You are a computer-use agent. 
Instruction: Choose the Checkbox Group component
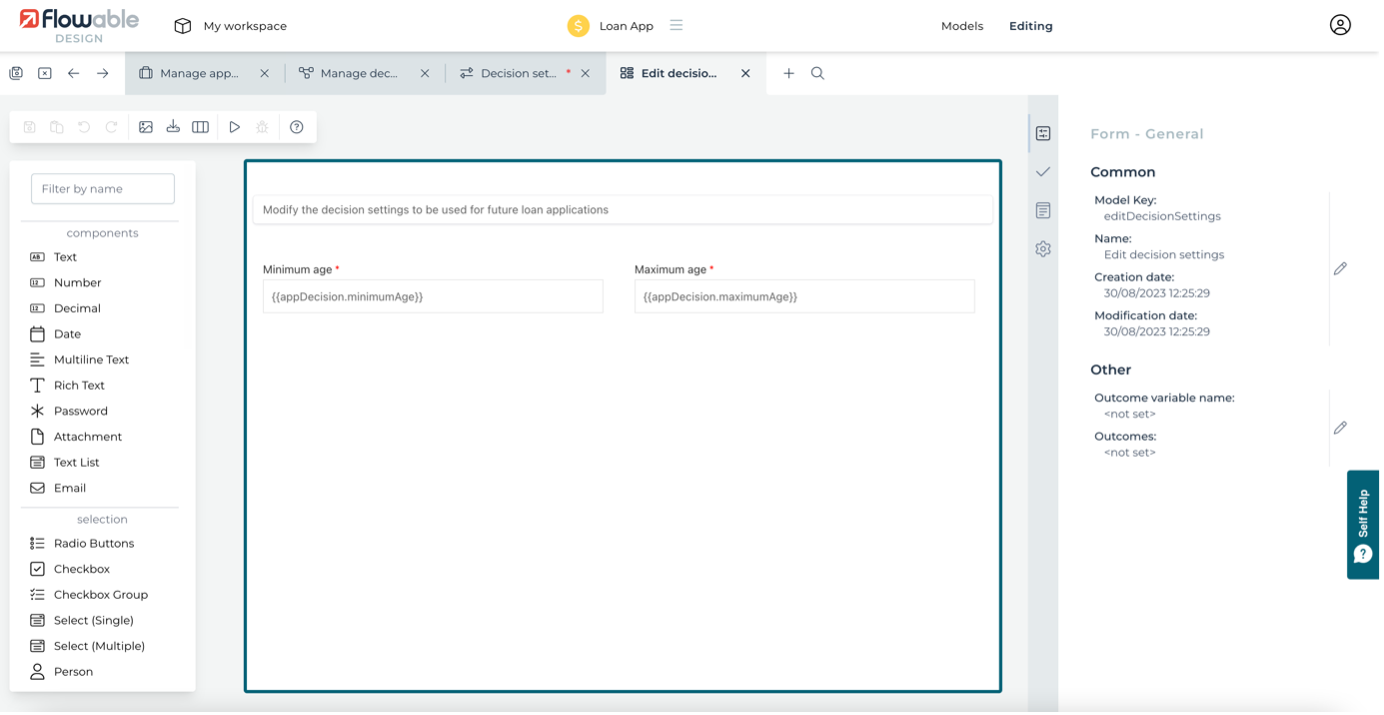coord(100,595)
